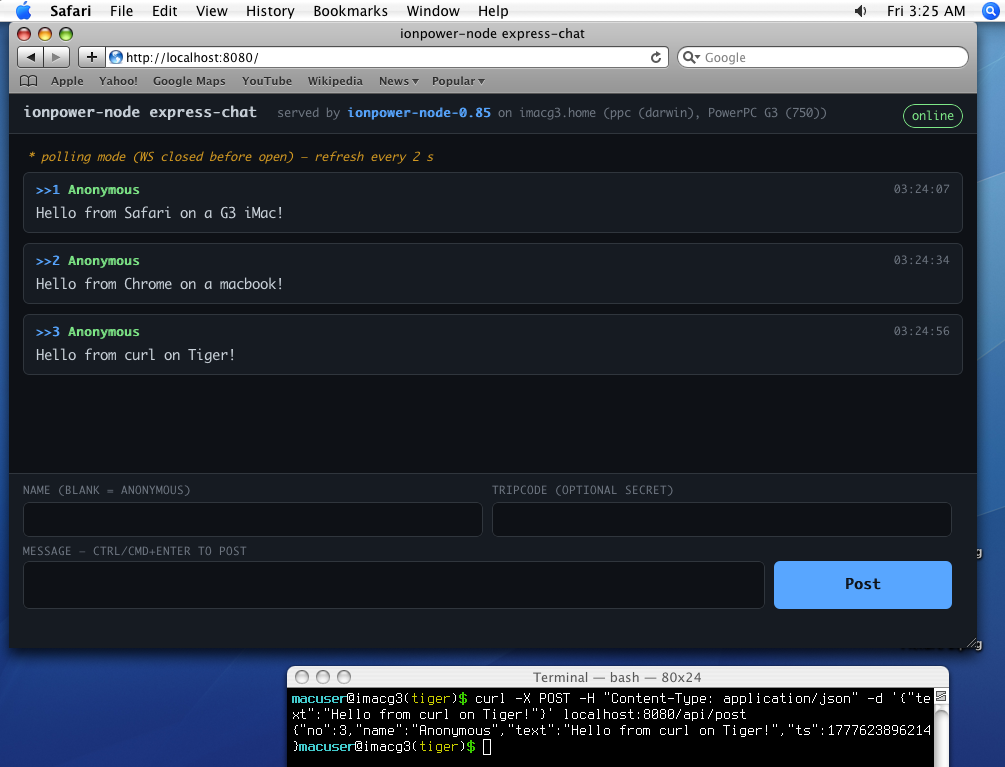Open the Google Maps bookmark

pos(189,81)
